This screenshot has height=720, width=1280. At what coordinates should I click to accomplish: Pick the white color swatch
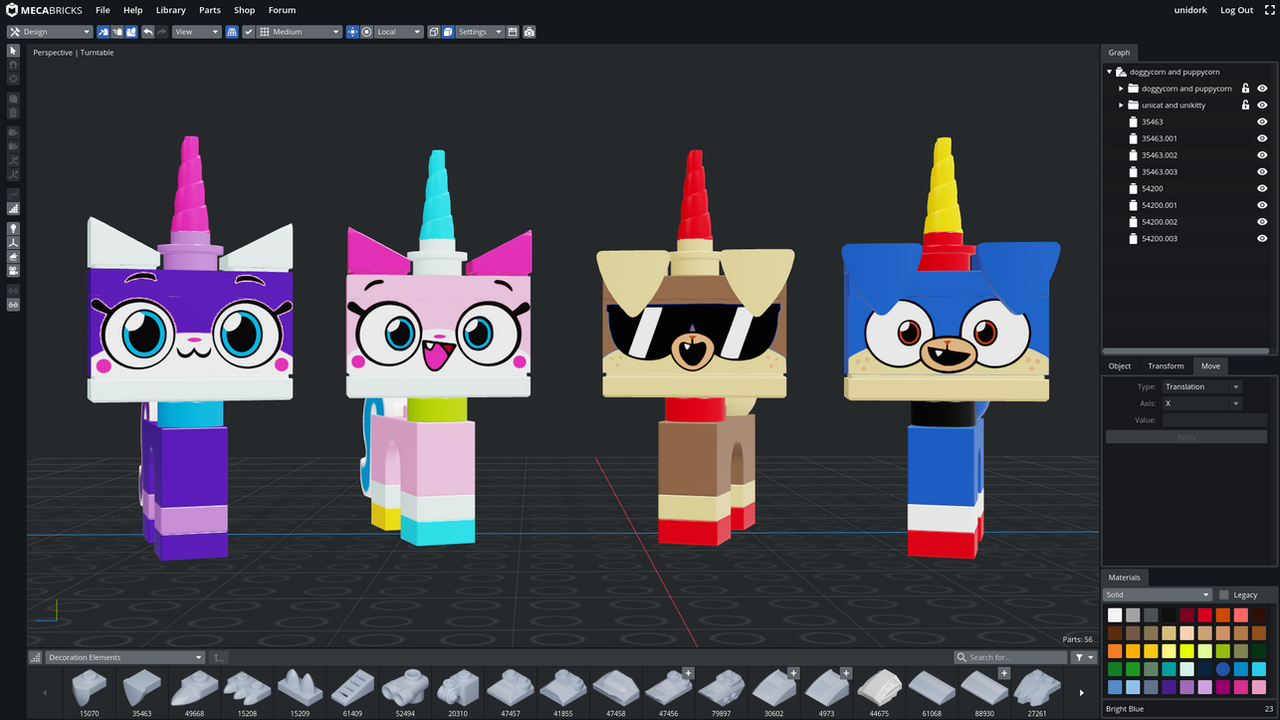(x=1115, y=615)
